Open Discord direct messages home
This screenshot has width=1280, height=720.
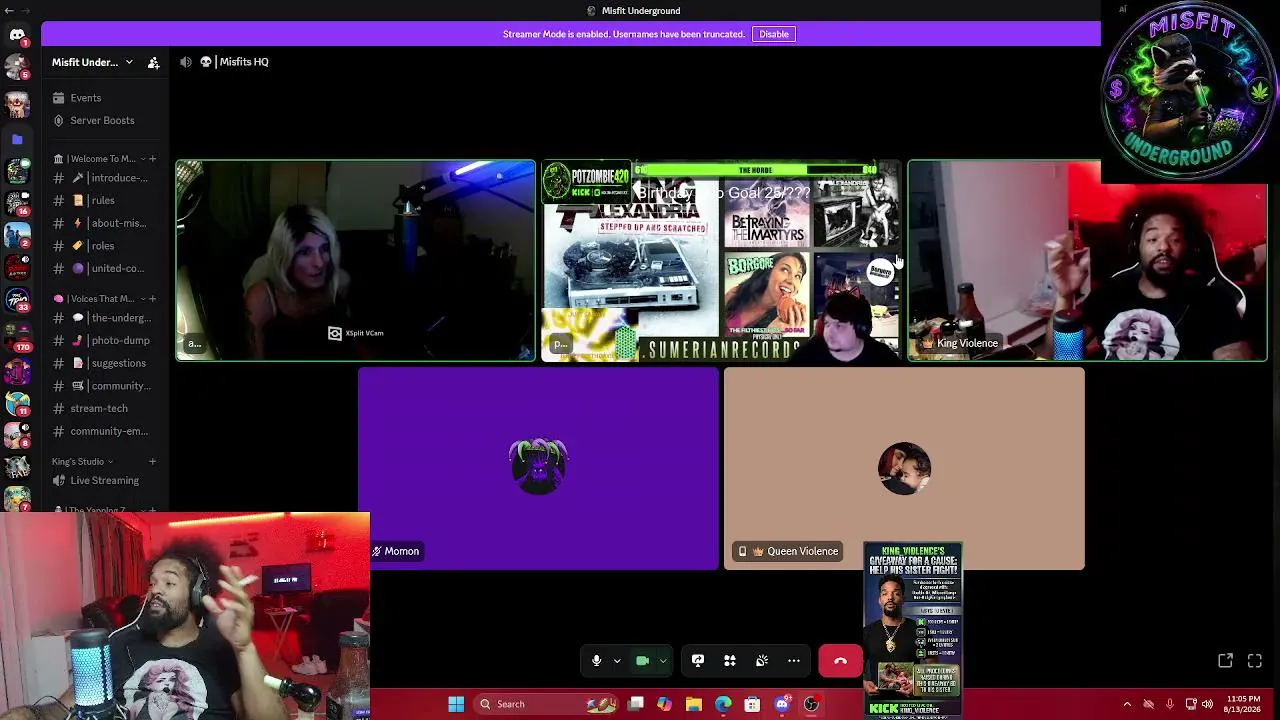pos(17,35)
